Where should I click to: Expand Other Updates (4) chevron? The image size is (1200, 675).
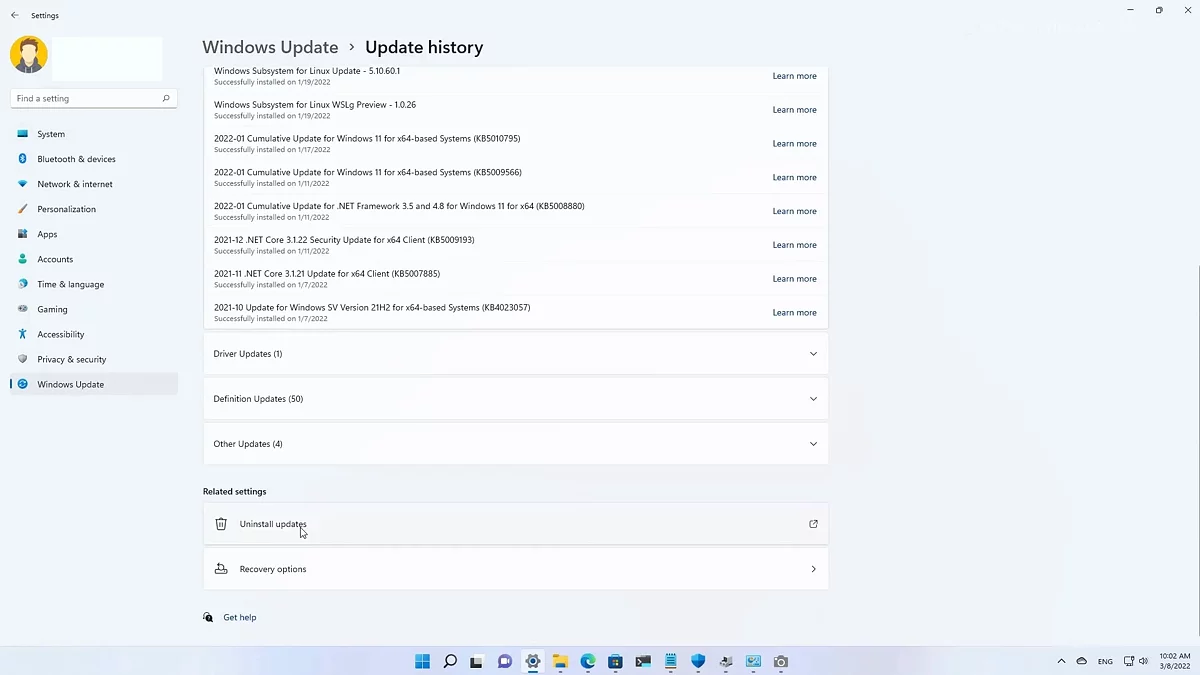point(813,444)
